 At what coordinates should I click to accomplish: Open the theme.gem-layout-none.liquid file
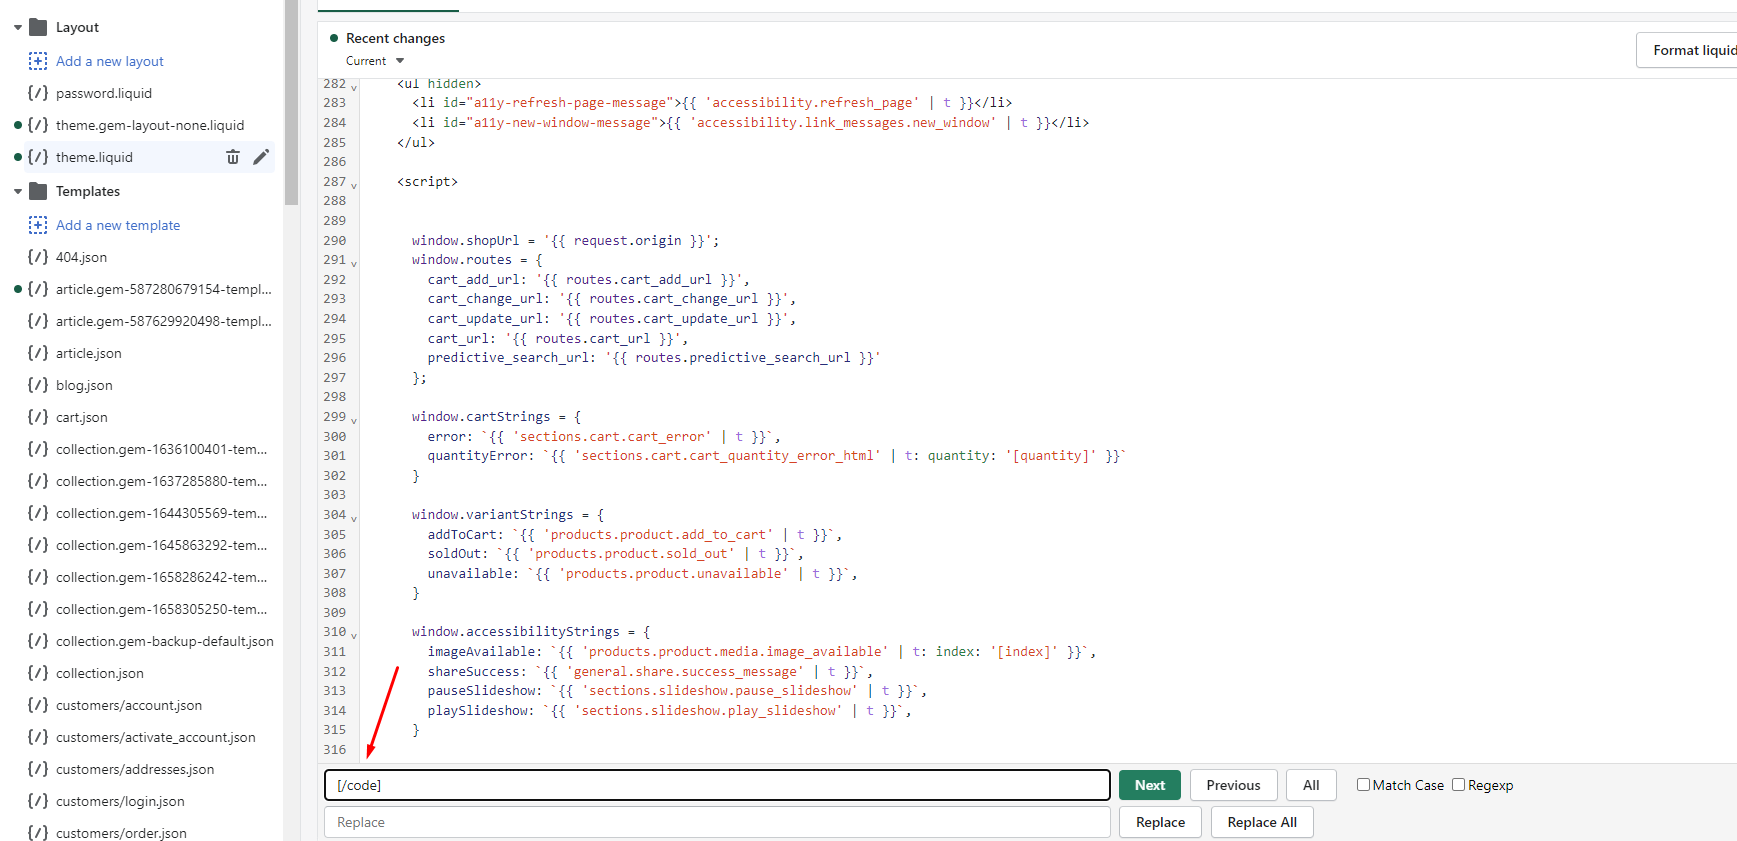click(x=149, y=125)
